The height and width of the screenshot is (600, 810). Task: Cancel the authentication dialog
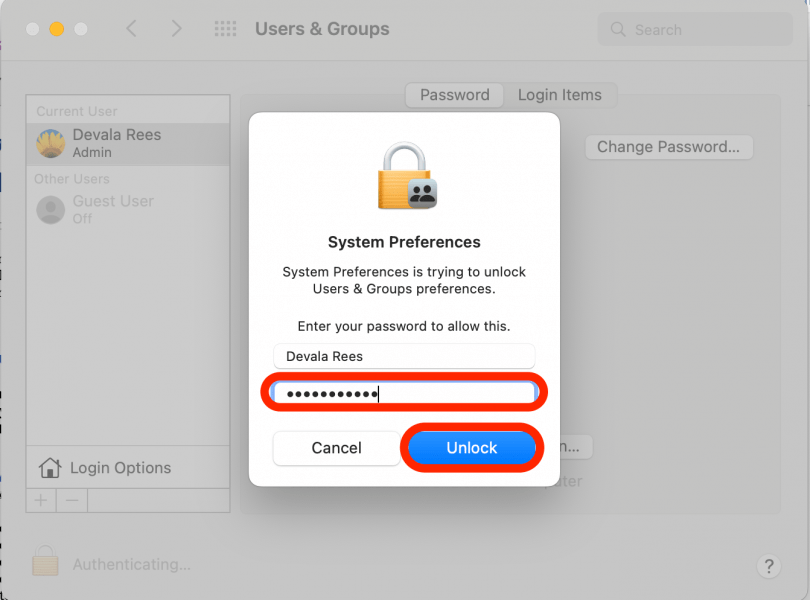coord(336,448)
